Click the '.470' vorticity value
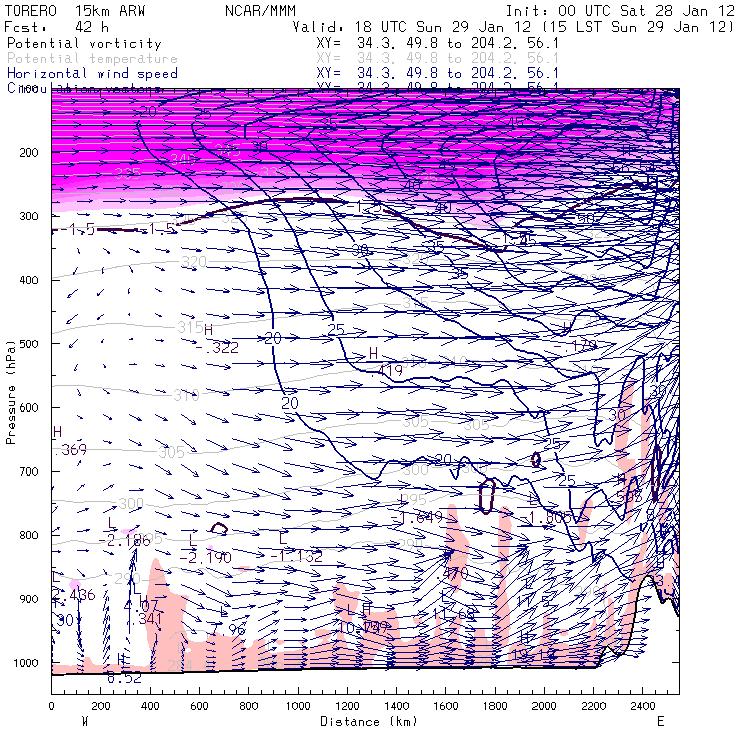 click(452, 573)
